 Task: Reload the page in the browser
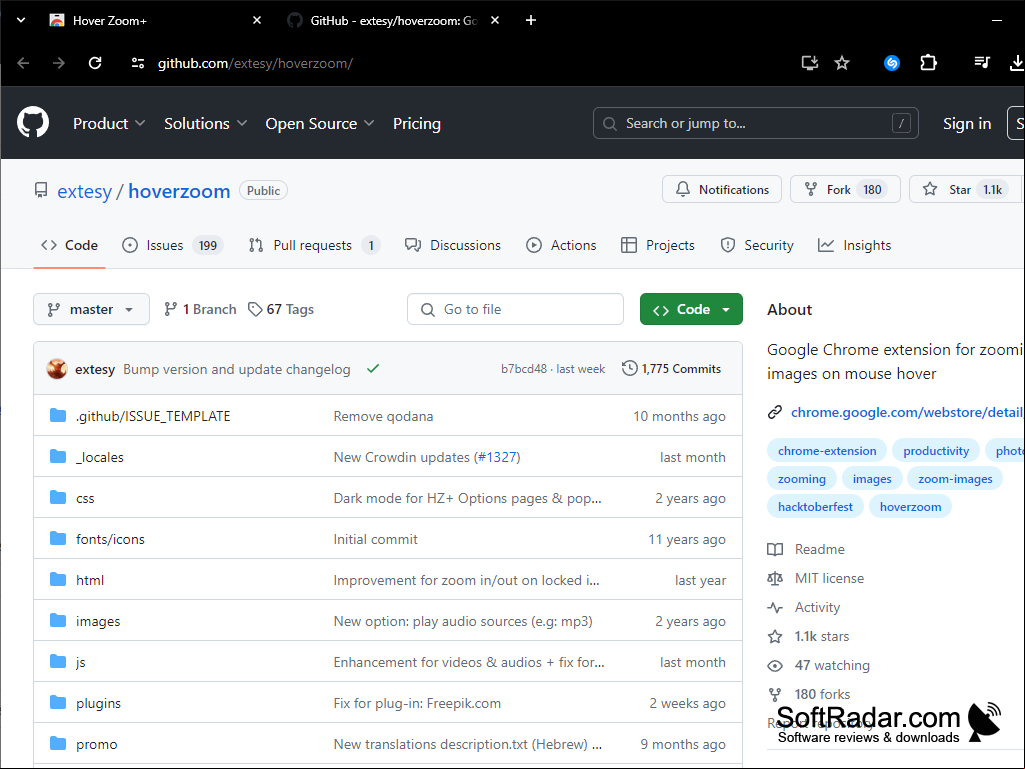coord(95,63)
